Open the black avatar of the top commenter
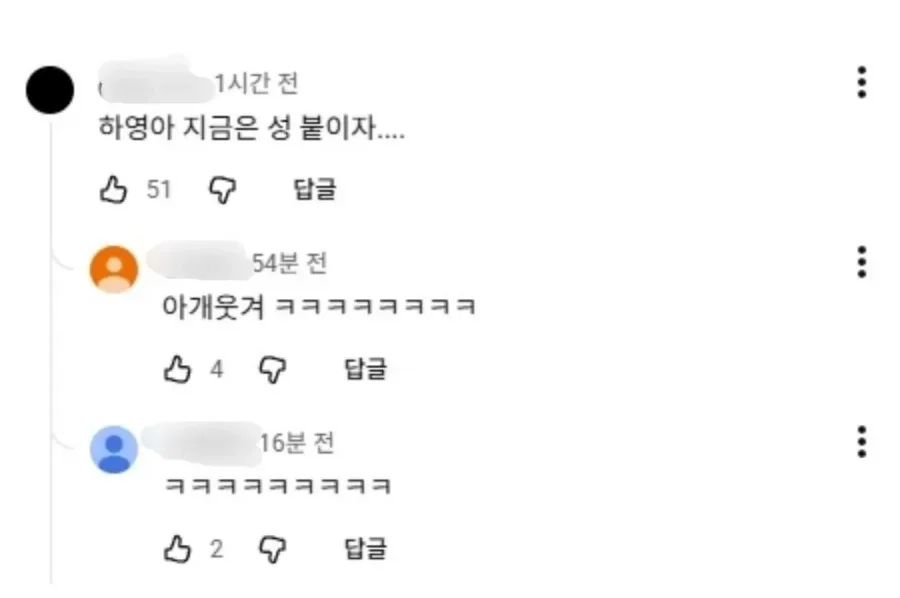The height and width of the screenshot is (598, 900). pyautogui.click(x=50, y=90)
